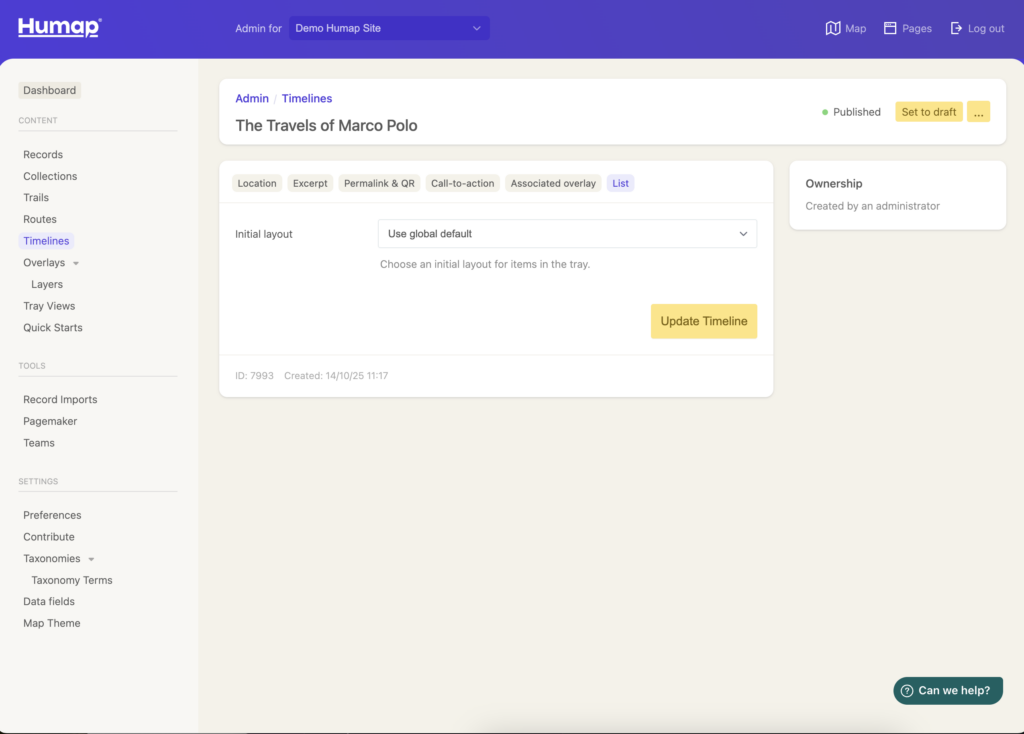
Task: Switch to the Location tab
Action: coord(257,183)
